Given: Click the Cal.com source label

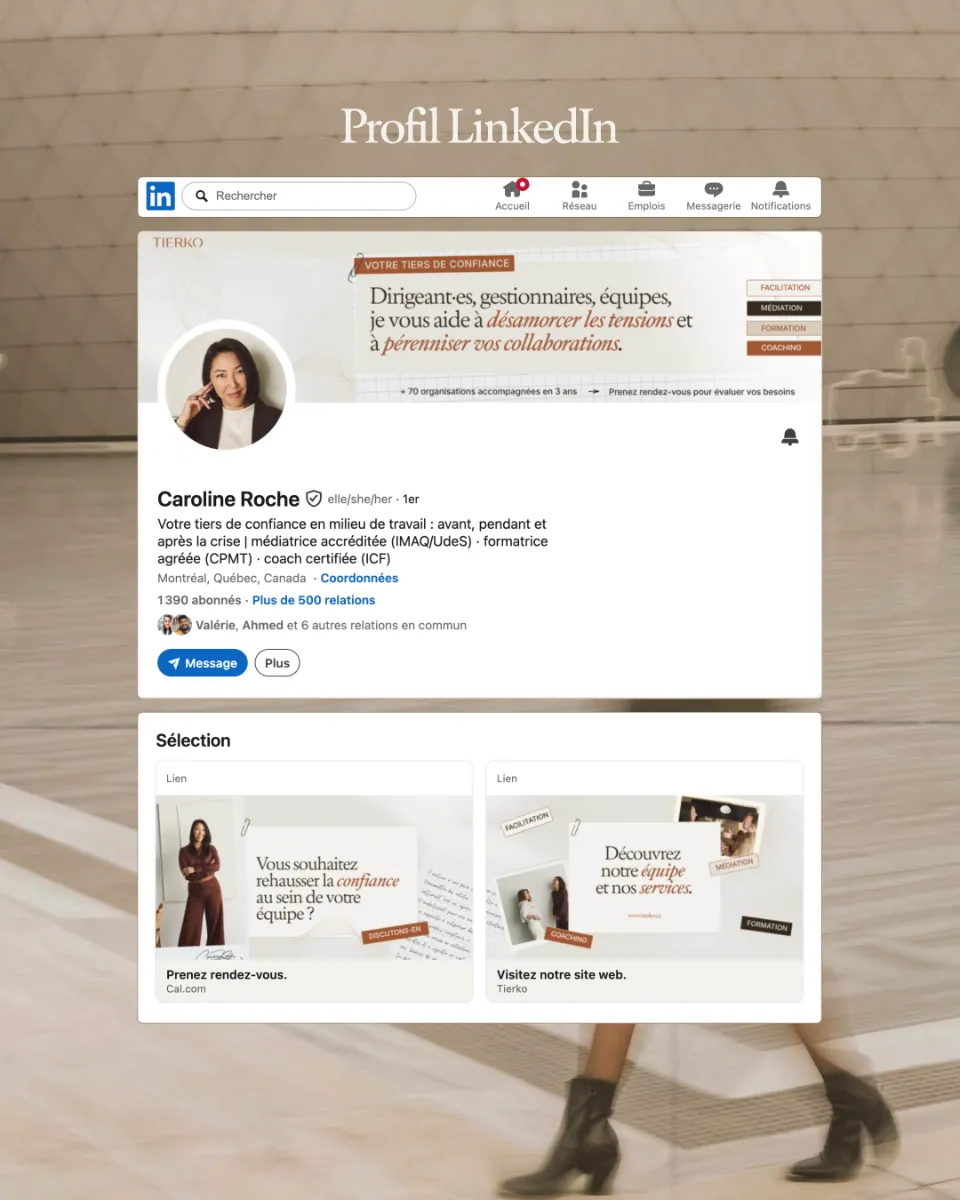Looking at the screenshot, I should point(185,989).
